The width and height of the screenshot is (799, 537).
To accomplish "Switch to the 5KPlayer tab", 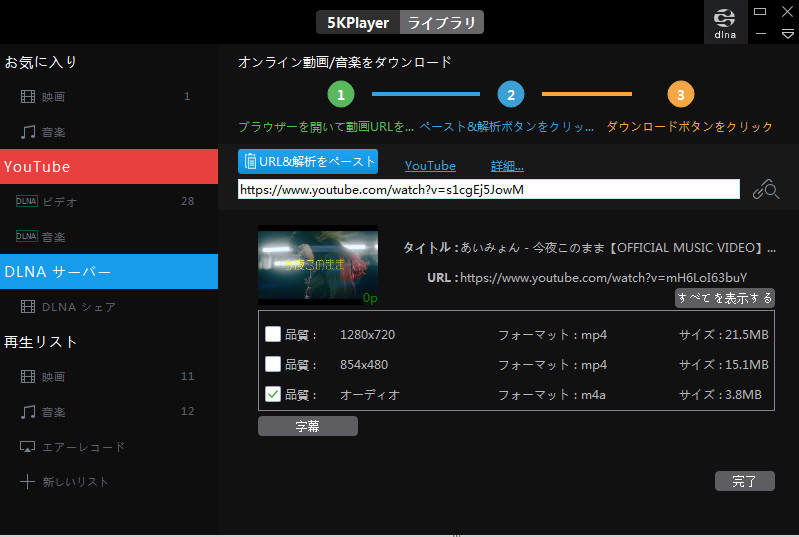I will 358,23.
